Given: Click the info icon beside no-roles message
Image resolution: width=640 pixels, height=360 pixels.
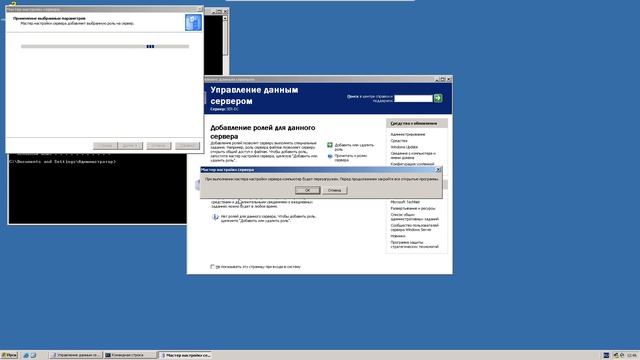Looking at the screenshot, I should pos(215,217).
